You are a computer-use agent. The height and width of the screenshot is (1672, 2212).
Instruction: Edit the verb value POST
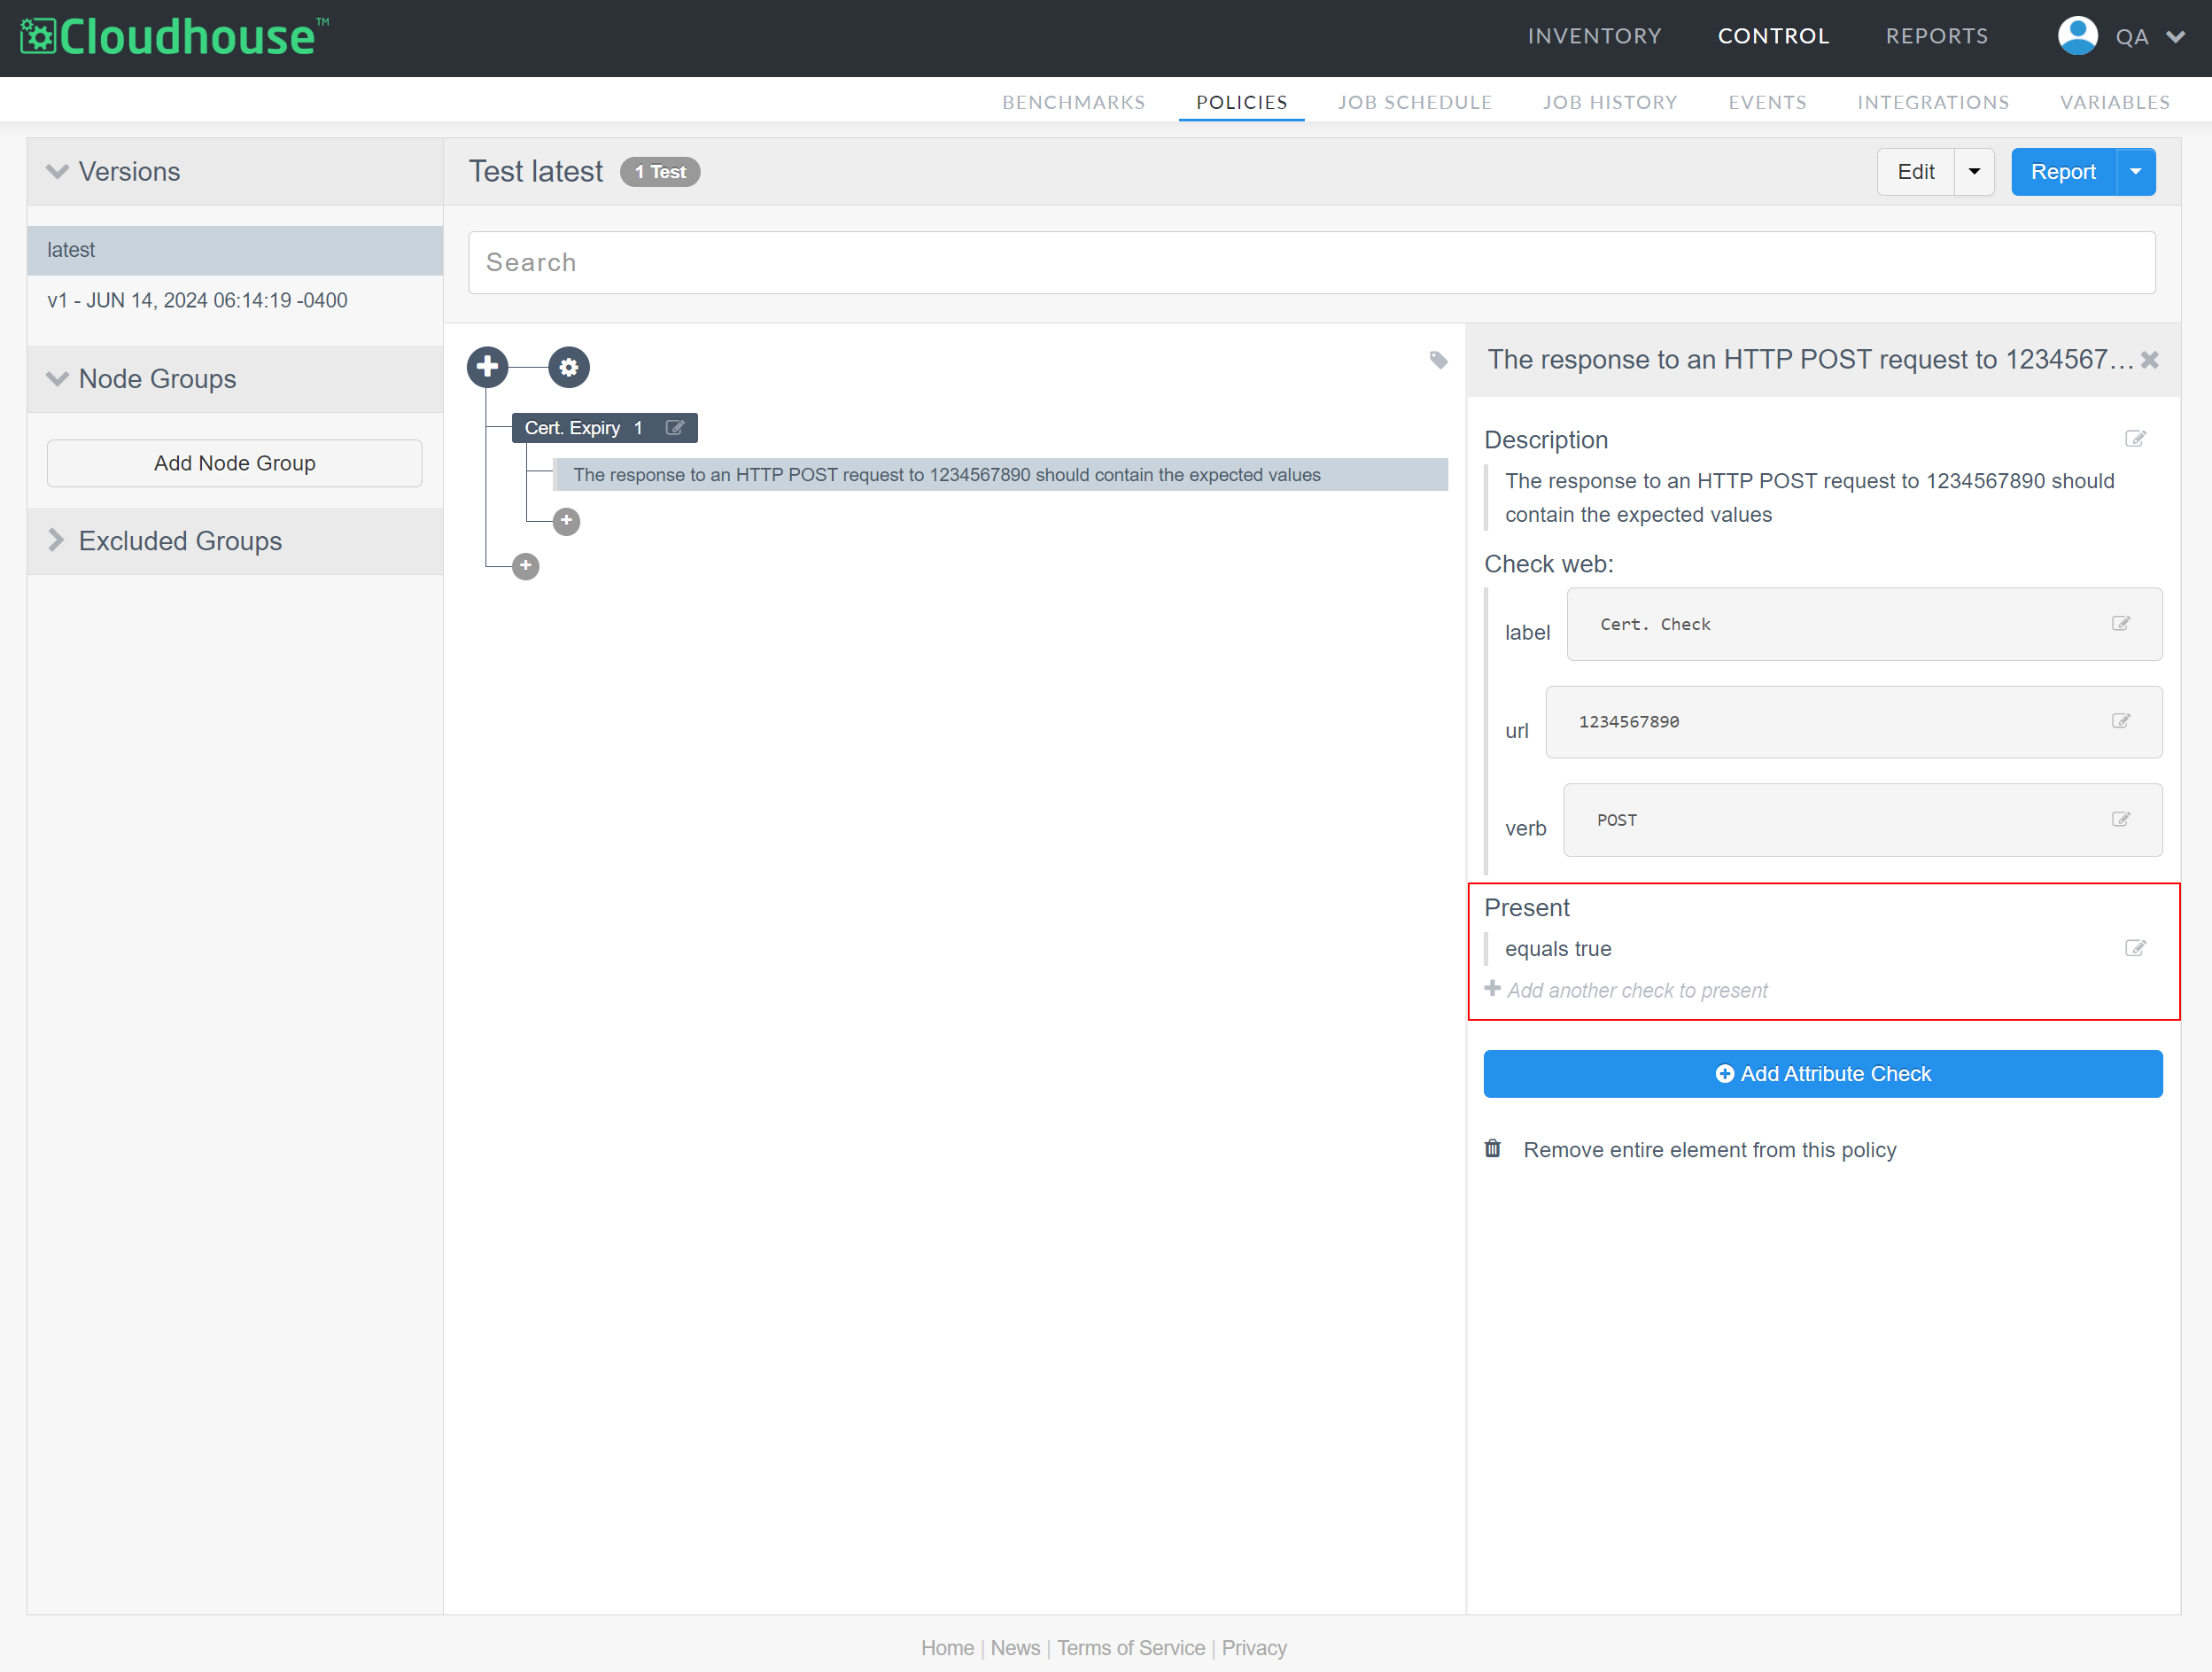click(2120, 819)
